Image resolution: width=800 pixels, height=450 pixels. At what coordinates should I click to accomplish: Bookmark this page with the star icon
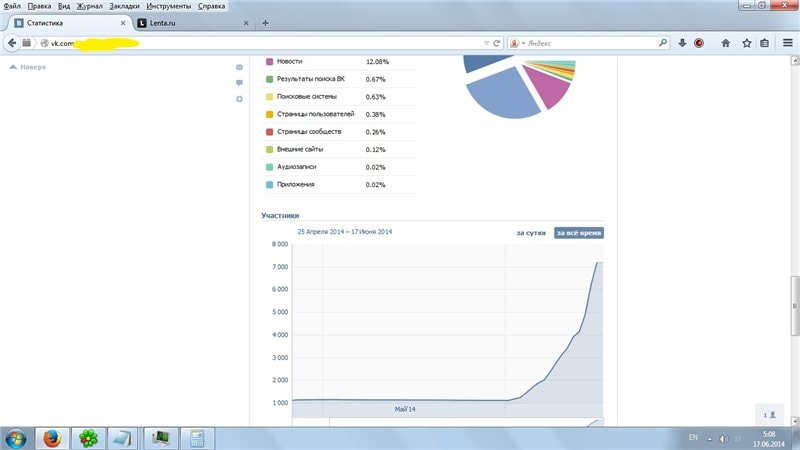click(745, 43)
